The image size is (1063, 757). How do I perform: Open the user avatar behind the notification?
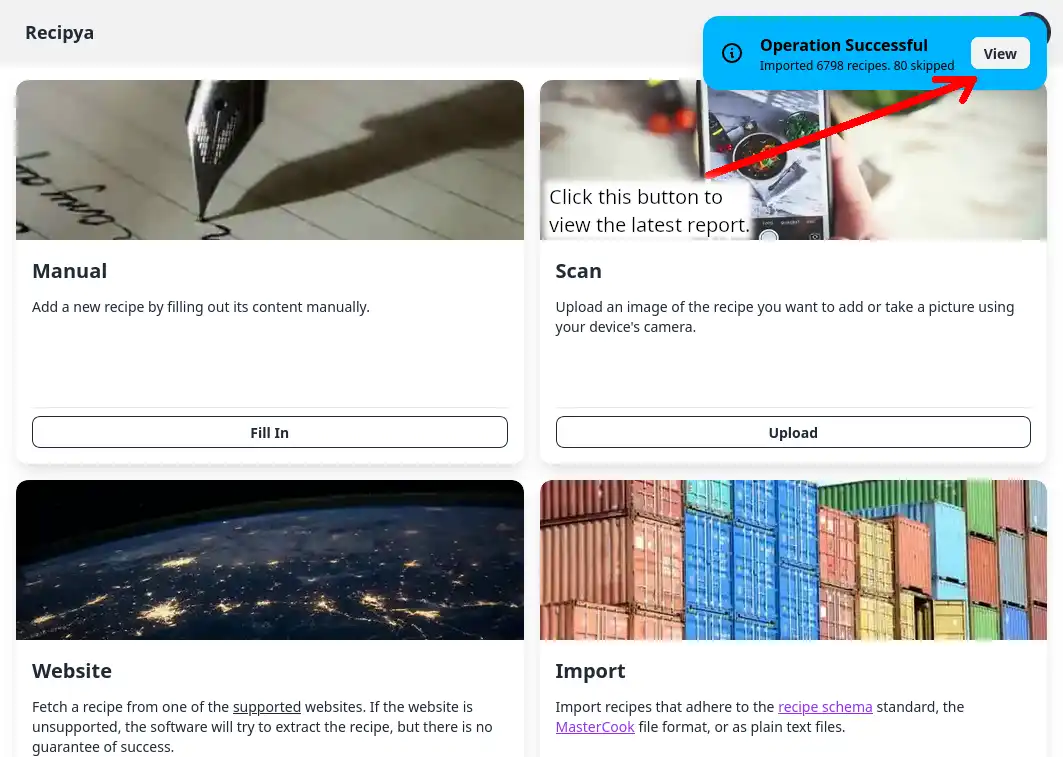(1038, 25)
